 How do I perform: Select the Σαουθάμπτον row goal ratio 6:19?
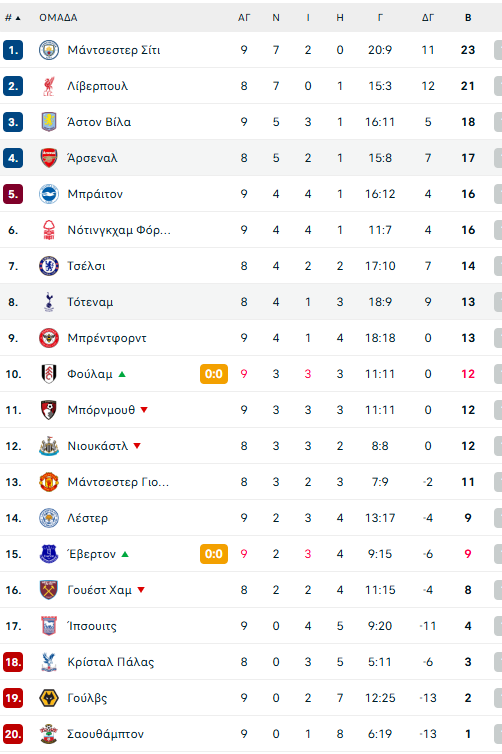[380, 734]
